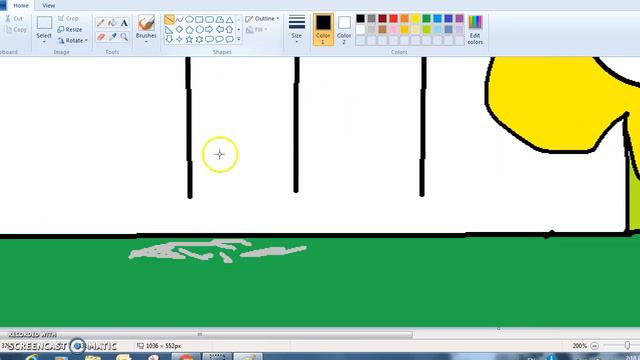Choose the Four-point star shape
Viewport: 640px width, 360px height.
point(179,39)
